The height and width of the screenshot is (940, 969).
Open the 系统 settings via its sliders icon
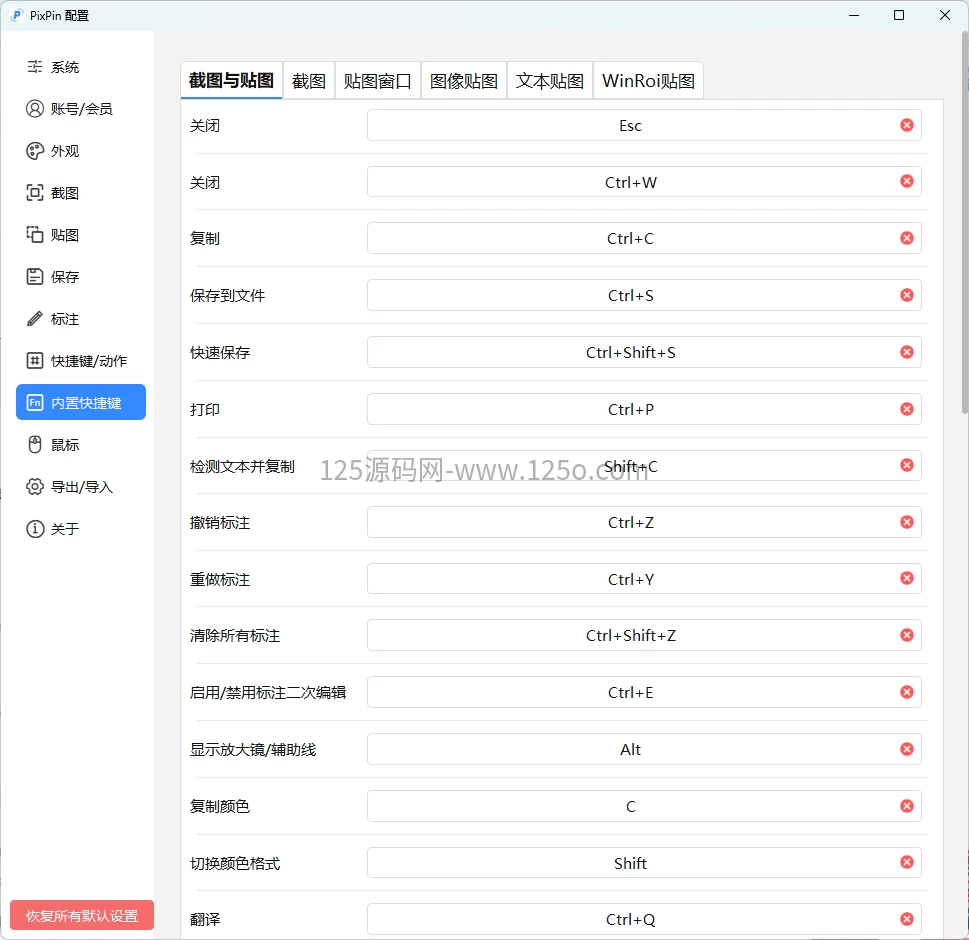click(35, 67)
